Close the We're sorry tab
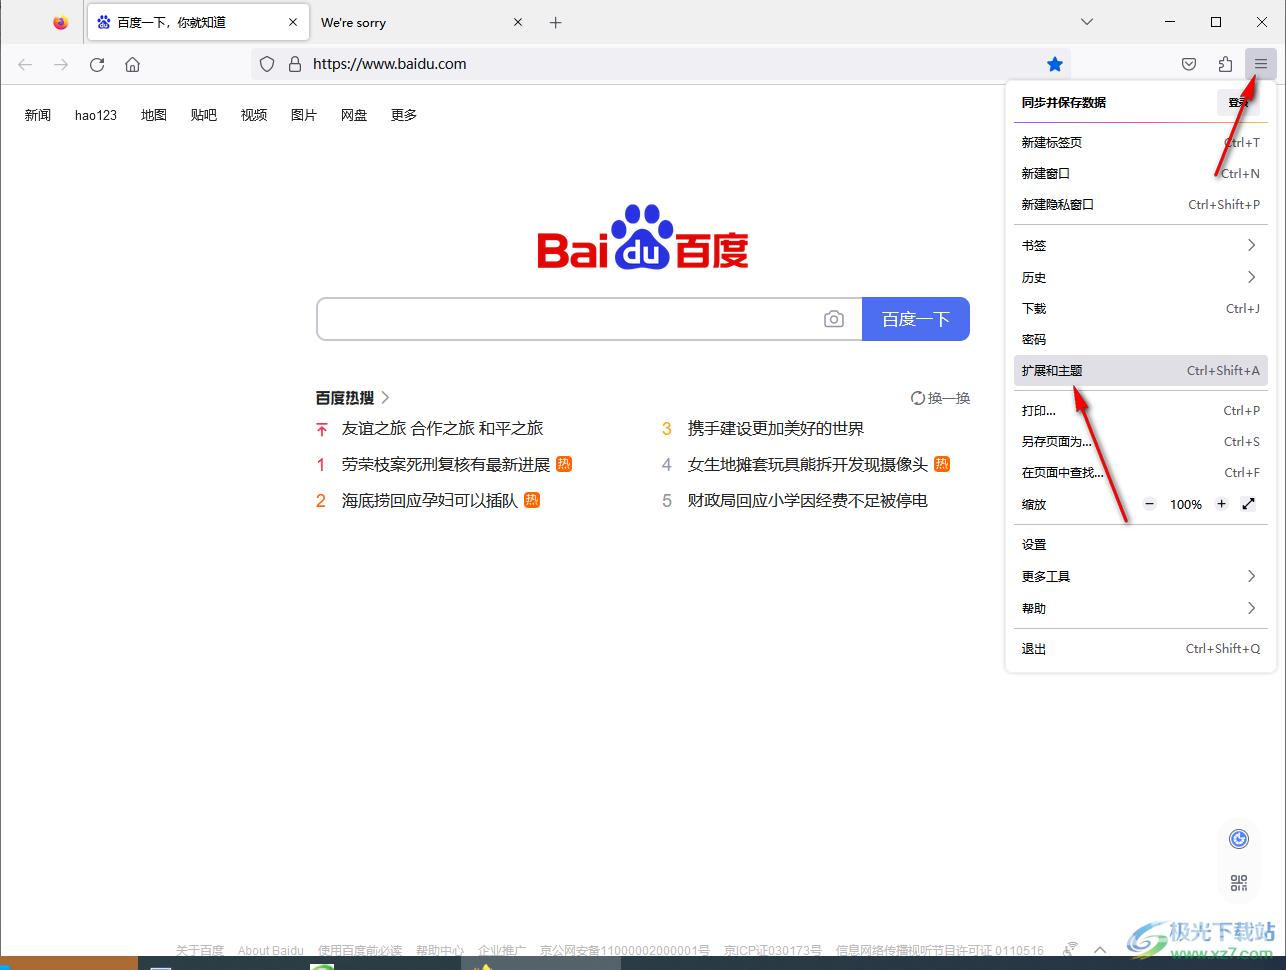Screen dimensions: 1286x970 [x=518, y=22]
